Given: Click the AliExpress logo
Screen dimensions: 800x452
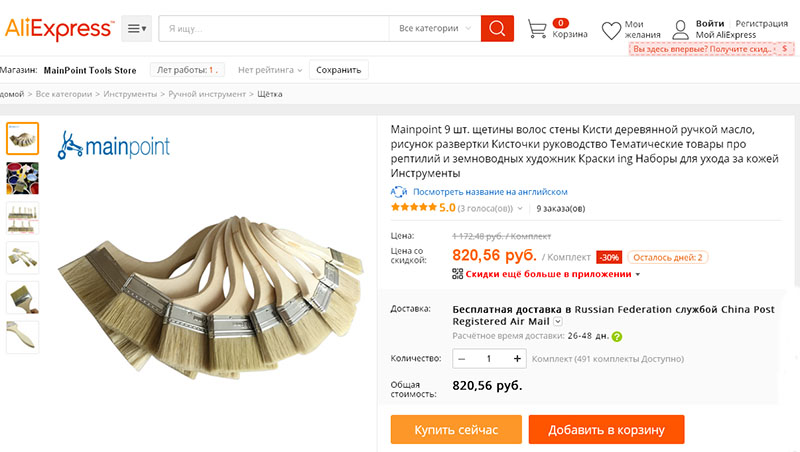Looking at the screenshot, I should pyautogui.click(x=58, y=28).
